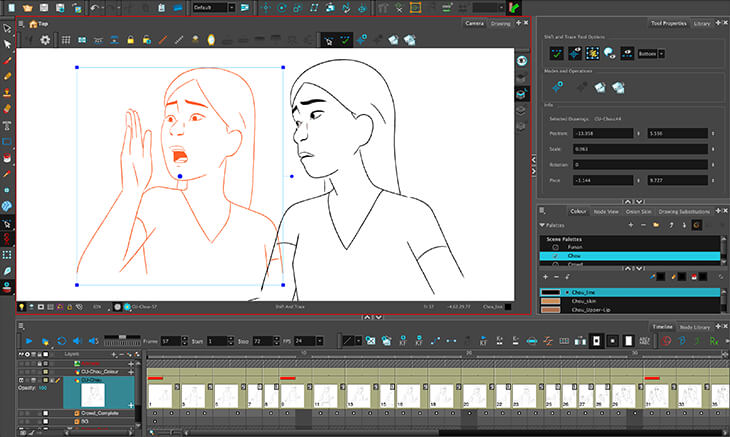The height and width of the screenshot is (437, 730).
Task: Toggle the Loop playback button in Timeline
Action: click(x=61, y=341)
